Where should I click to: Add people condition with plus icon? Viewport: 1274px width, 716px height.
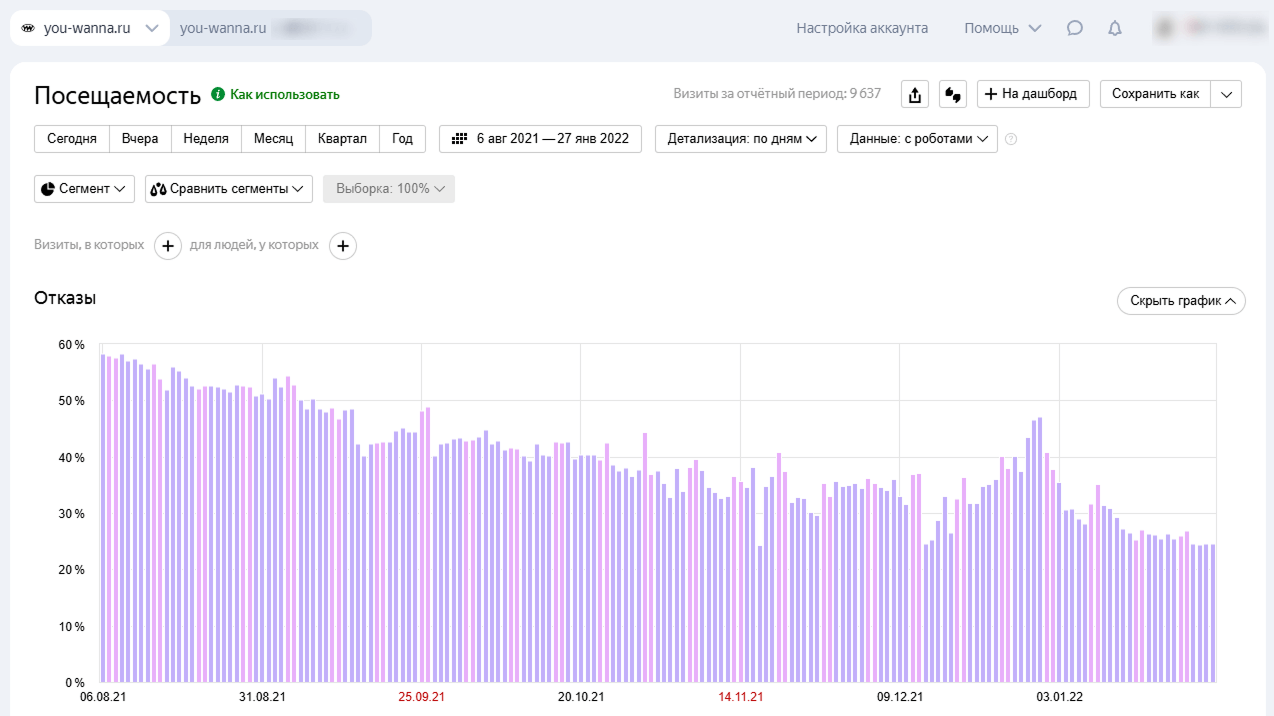coord(343,245)
